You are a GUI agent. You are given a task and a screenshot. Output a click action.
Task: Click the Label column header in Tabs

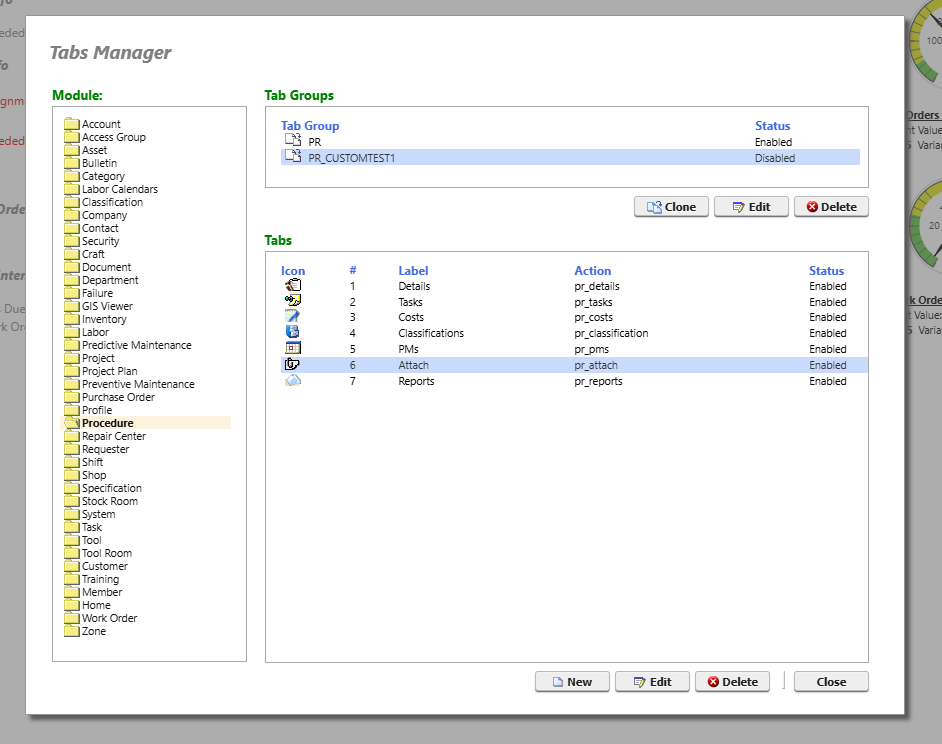pos(413,270)
